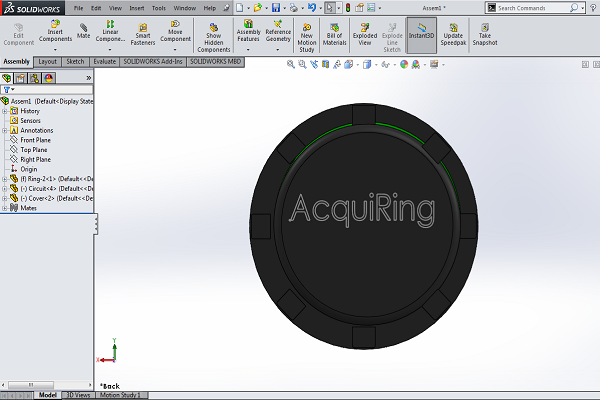Create an Exploded View
This screenshot has width=600, height=400.
coord(365,34)
